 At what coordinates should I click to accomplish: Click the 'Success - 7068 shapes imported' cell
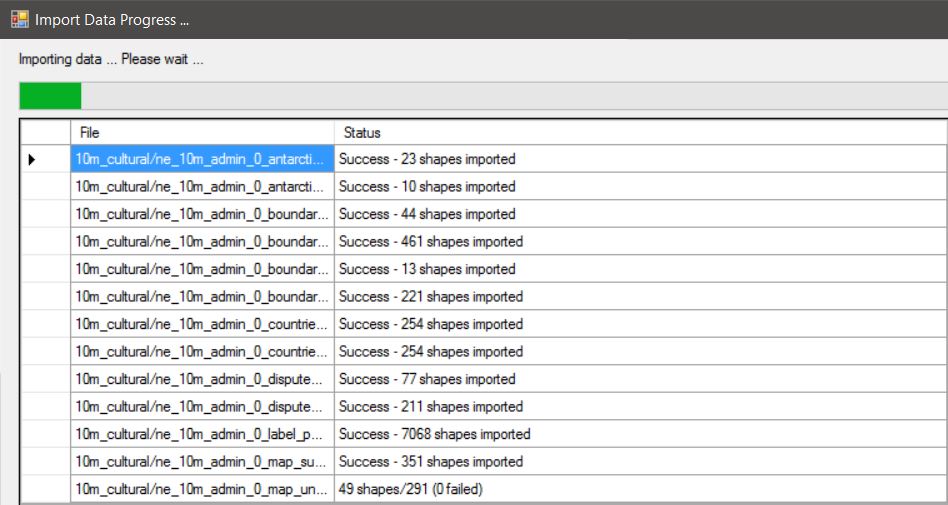[x=434, y=434]
